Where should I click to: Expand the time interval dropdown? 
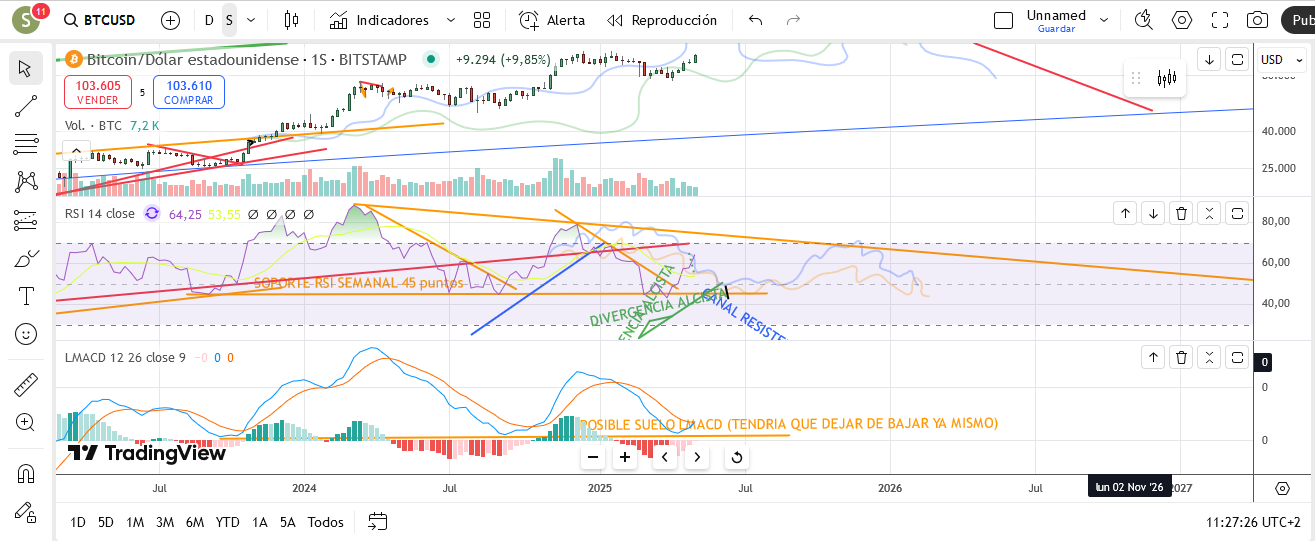point(251,20)
